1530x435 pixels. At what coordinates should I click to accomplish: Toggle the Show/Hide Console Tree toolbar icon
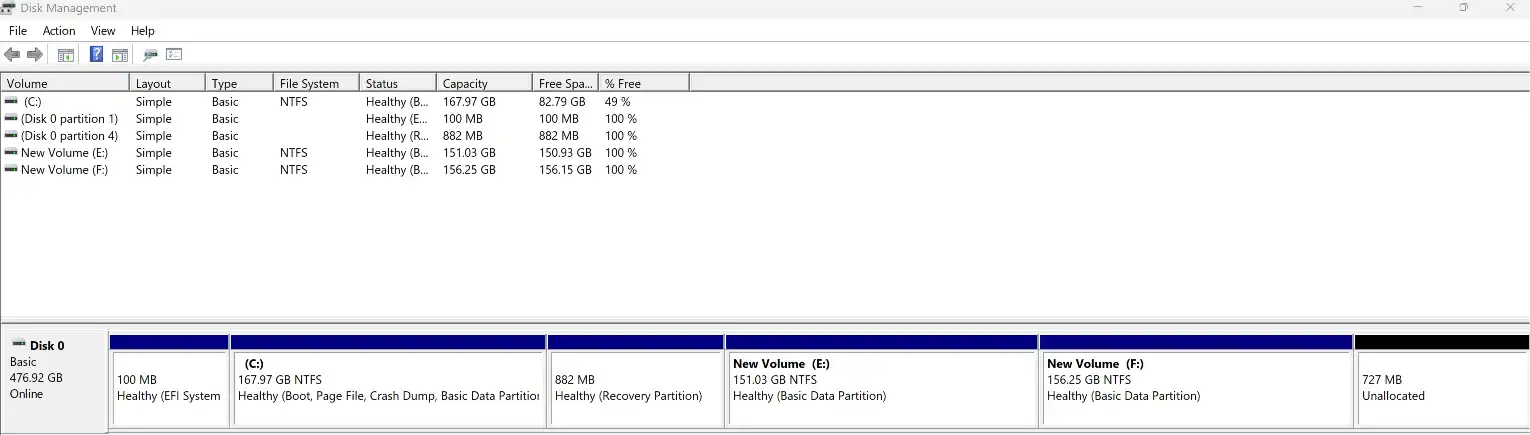[66, 55]
